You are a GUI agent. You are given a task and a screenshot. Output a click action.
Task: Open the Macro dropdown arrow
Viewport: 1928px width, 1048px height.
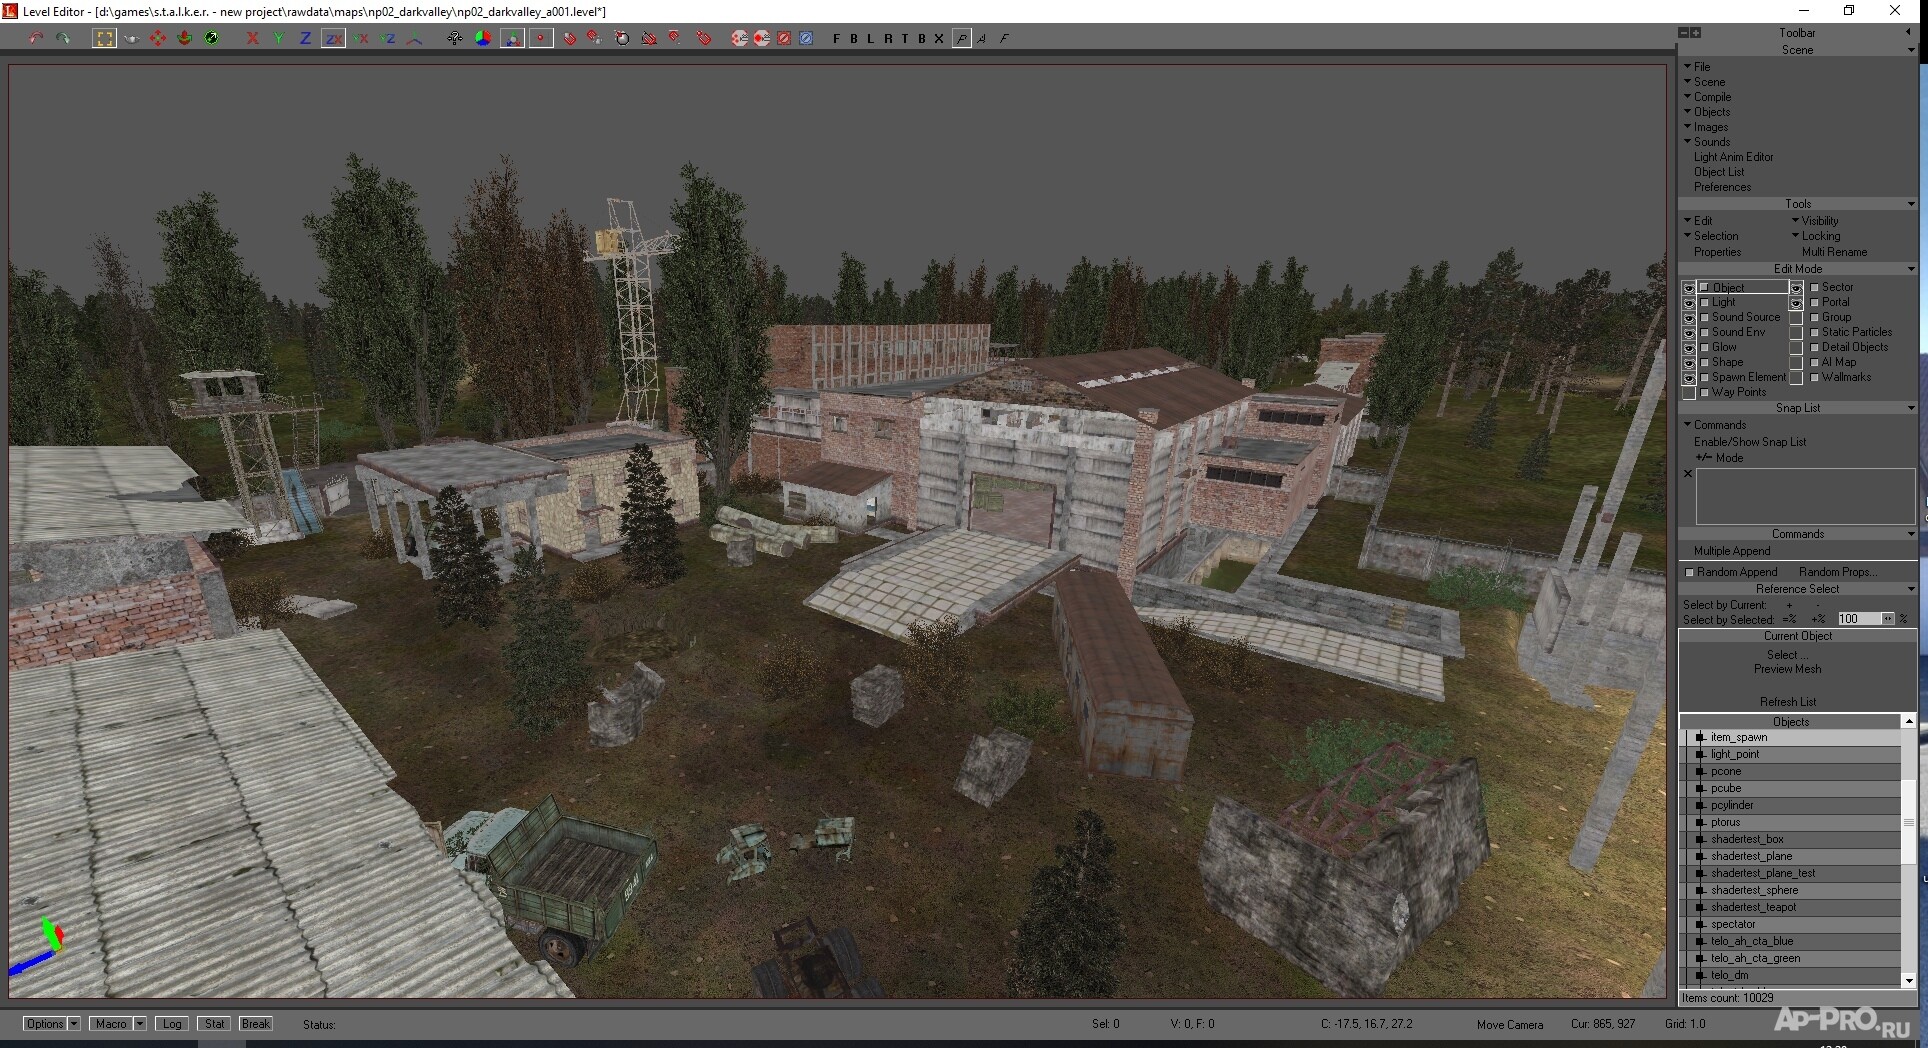coord(140,1024)
